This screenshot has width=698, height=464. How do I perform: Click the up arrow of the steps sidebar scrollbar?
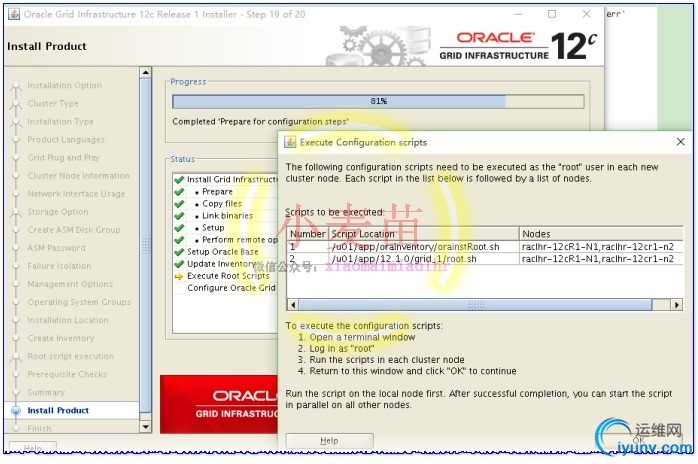tap(145, 73)
